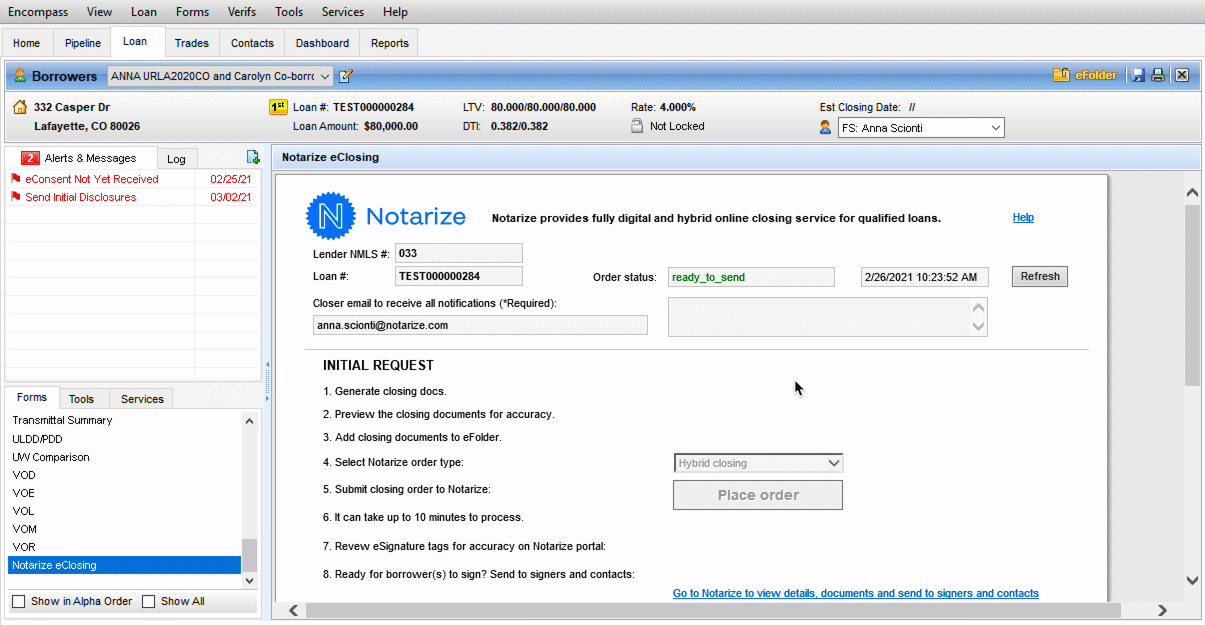
Task: Click the forms list scroll up arrow
Action: click(x=250, y=420)
